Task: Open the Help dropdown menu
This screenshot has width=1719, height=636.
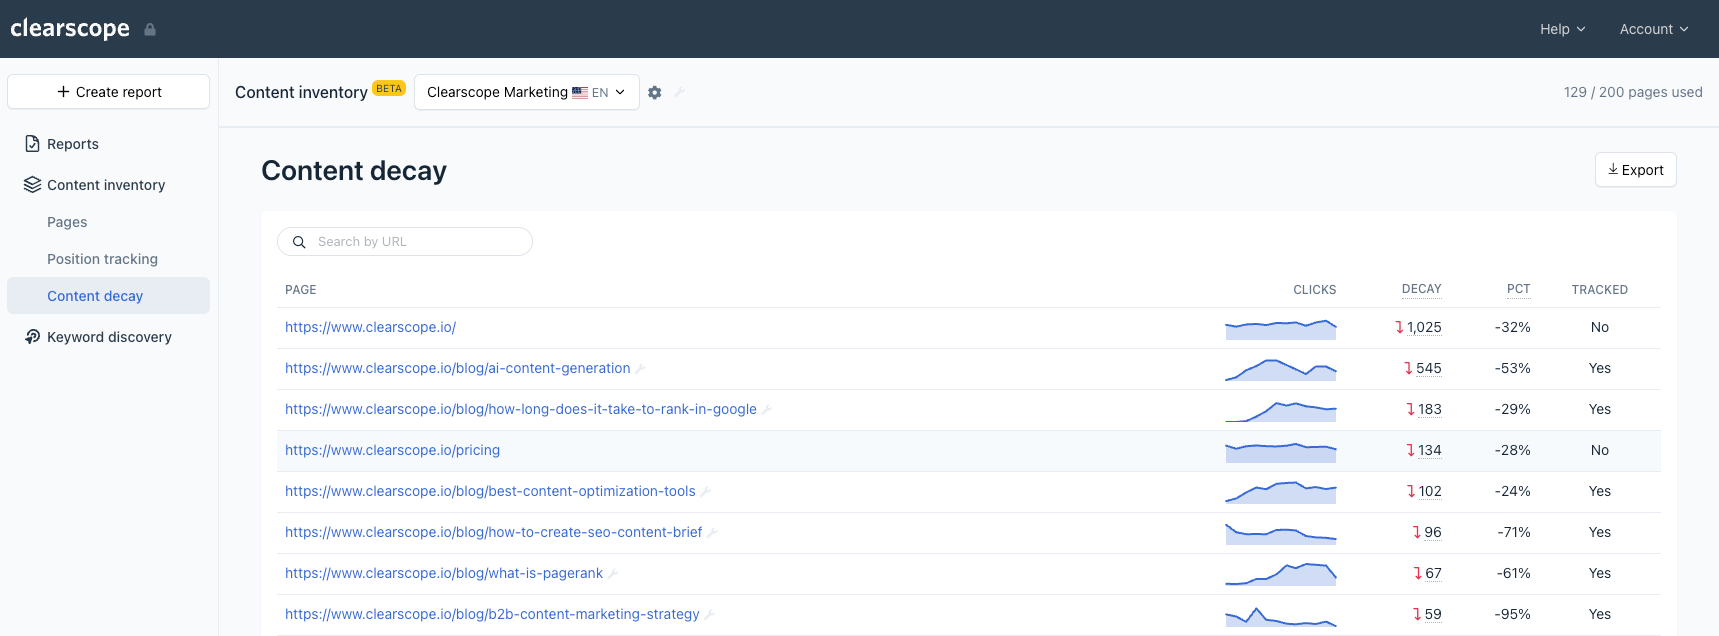Action: tap(1562, 29)
